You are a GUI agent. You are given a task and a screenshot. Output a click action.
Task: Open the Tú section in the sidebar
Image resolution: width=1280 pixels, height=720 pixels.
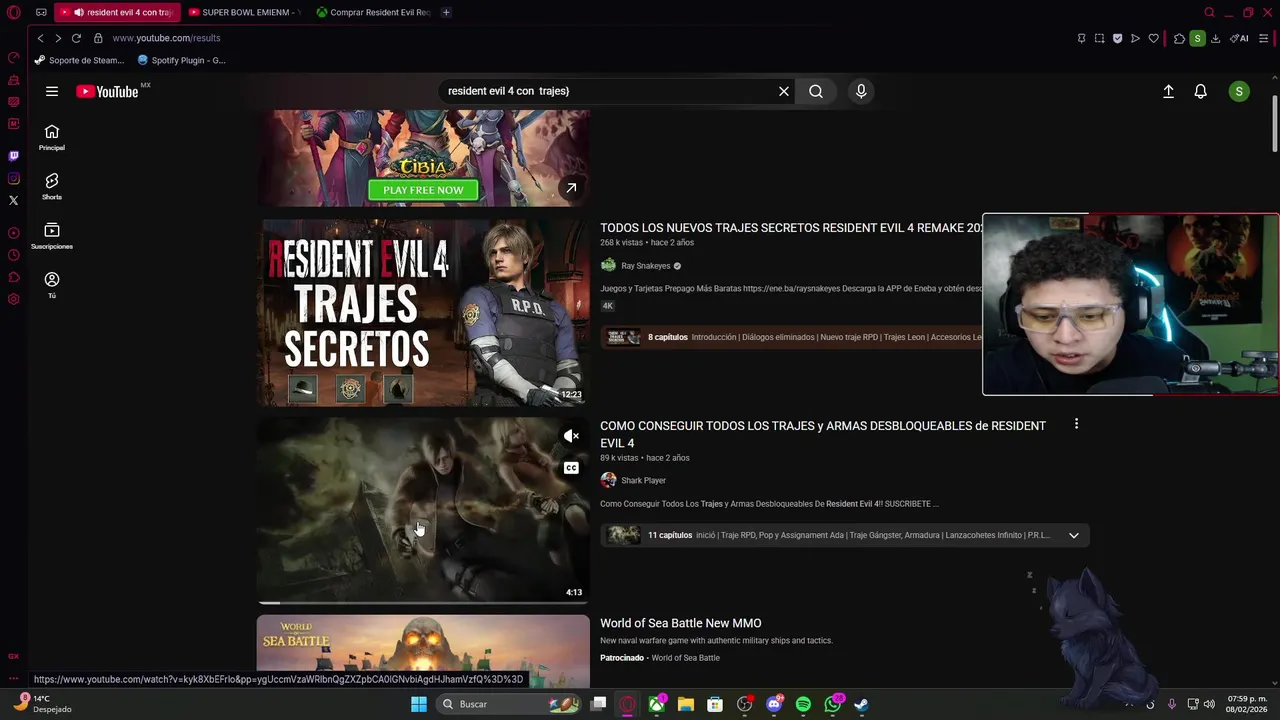coord(52,285)
